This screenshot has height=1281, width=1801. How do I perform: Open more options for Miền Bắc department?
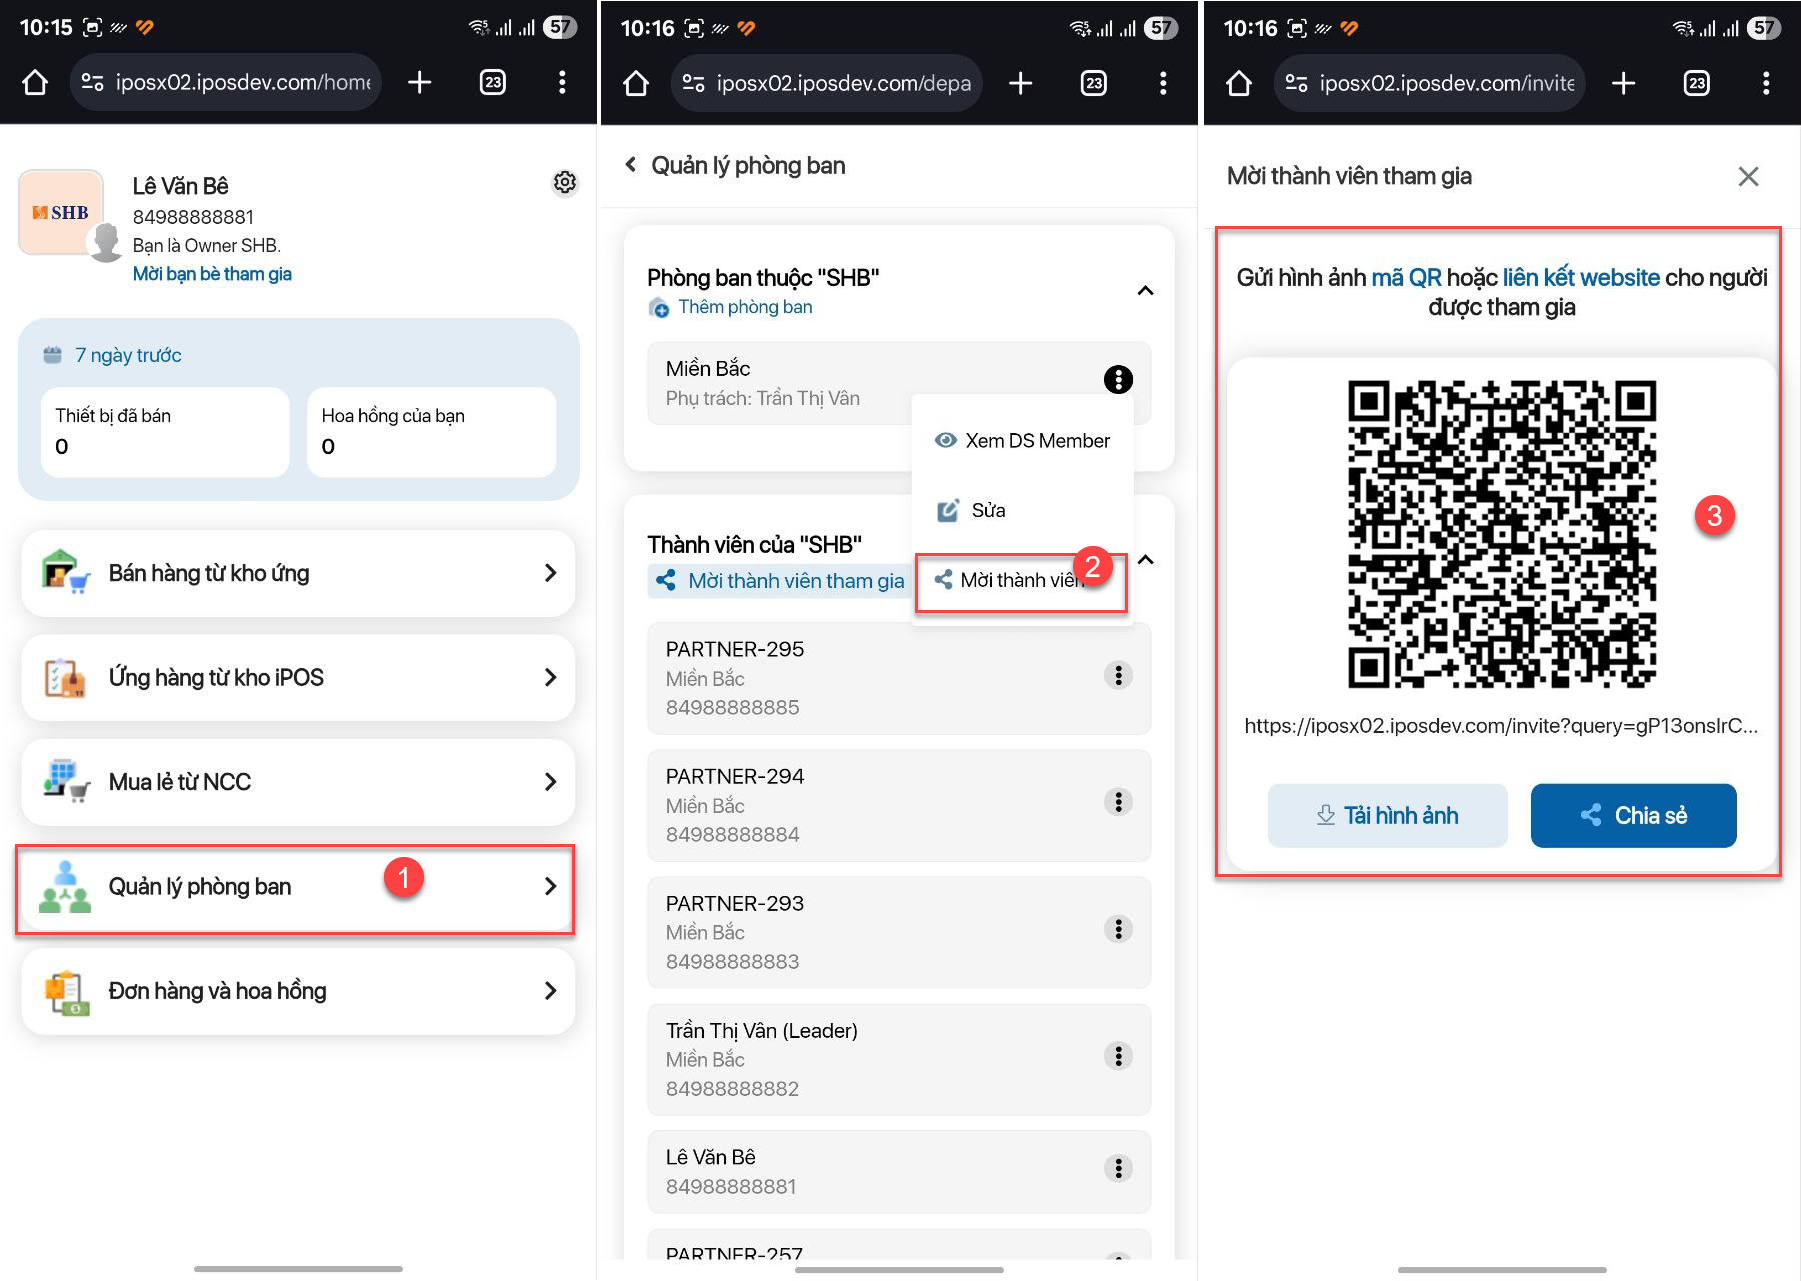coord(1118,379)
